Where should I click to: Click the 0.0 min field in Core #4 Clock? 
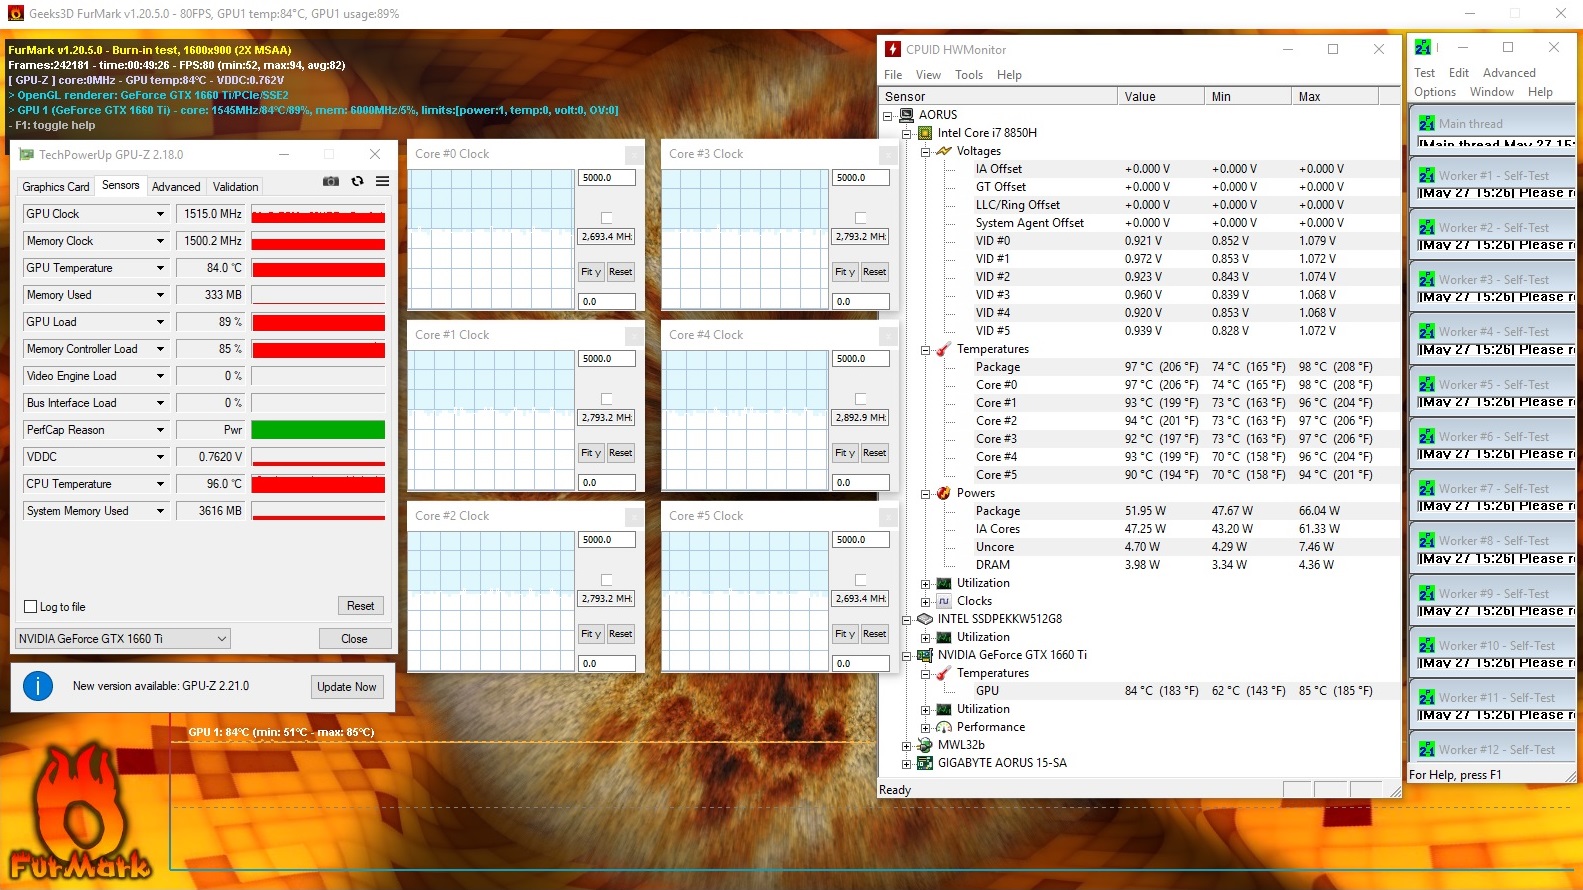point(861,482)
